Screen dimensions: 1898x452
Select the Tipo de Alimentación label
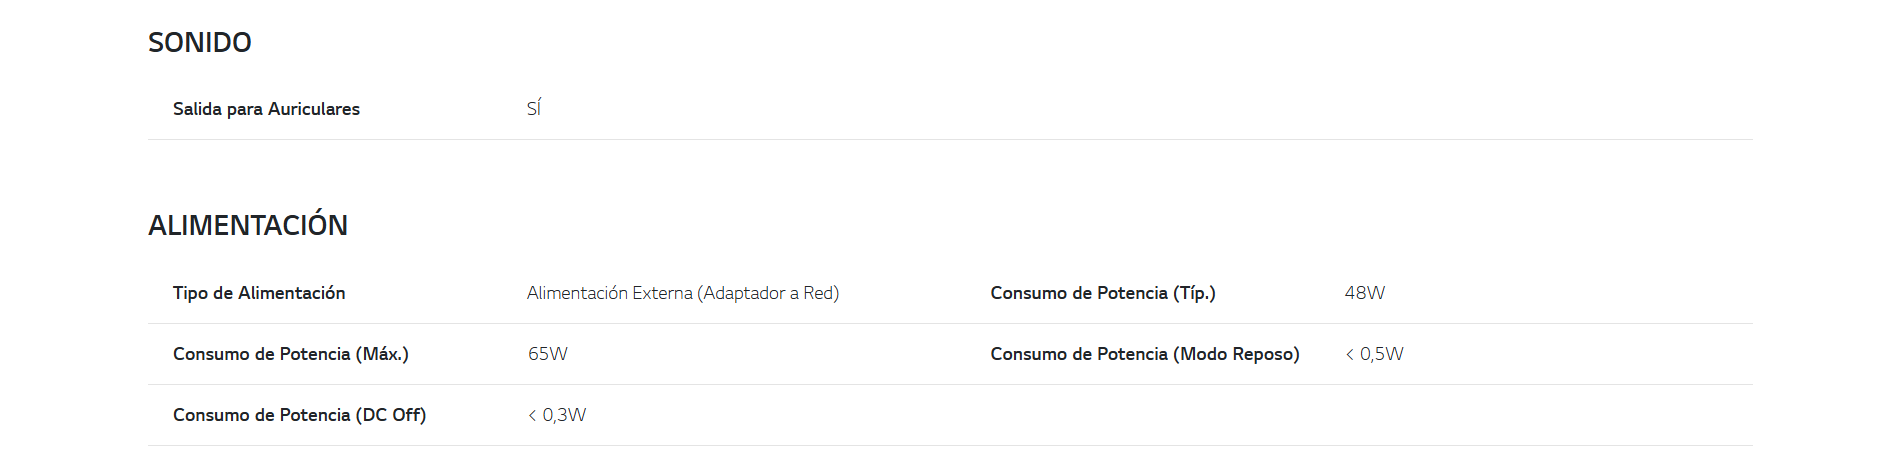[x=259, y=293]
